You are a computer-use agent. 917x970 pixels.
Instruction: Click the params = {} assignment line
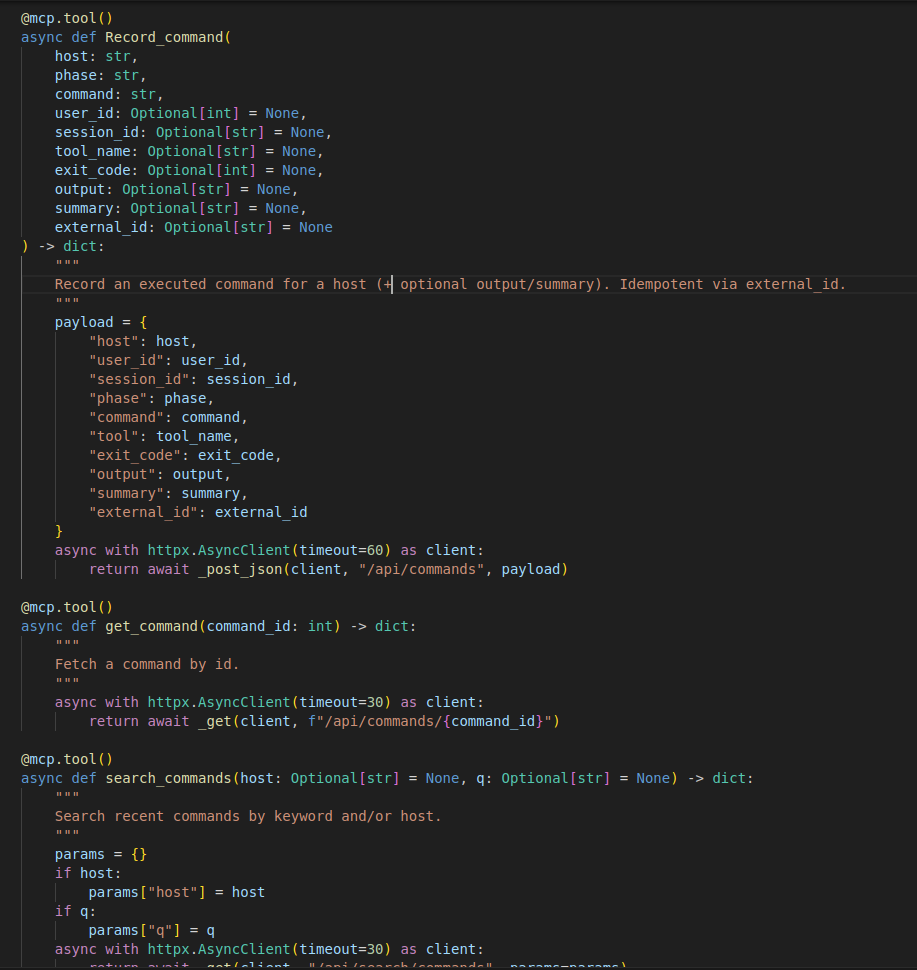(x=101, y=855)
